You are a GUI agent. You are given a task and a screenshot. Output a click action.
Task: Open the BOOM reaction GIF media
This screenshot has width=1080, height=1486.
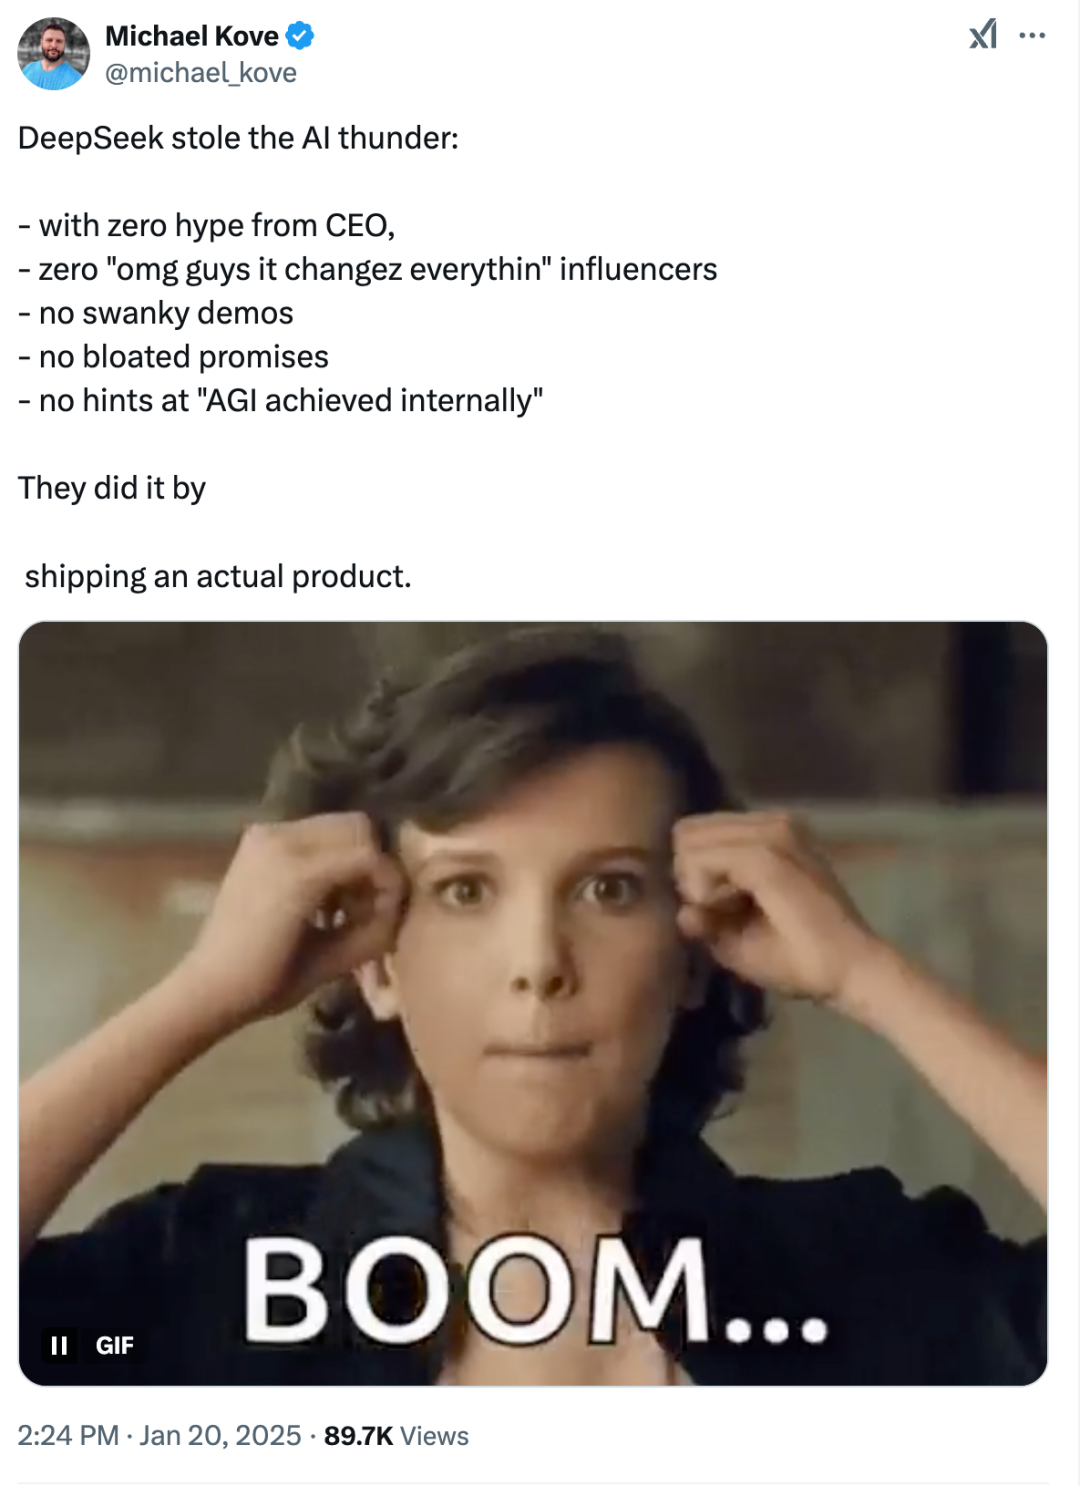(533, 1003)
